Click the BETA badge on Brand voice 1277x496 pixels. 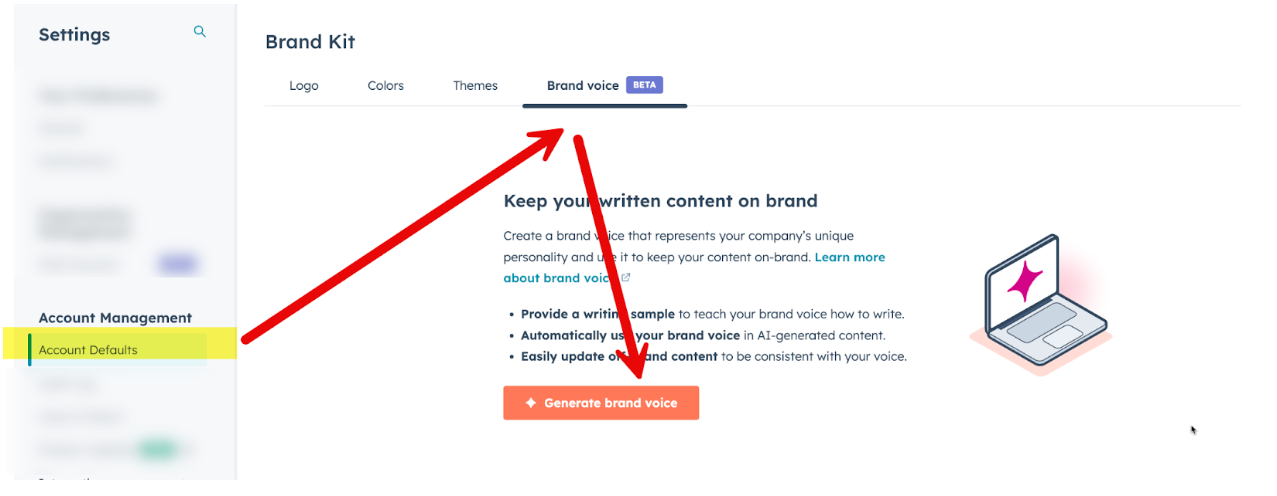[x=644, y=85]
